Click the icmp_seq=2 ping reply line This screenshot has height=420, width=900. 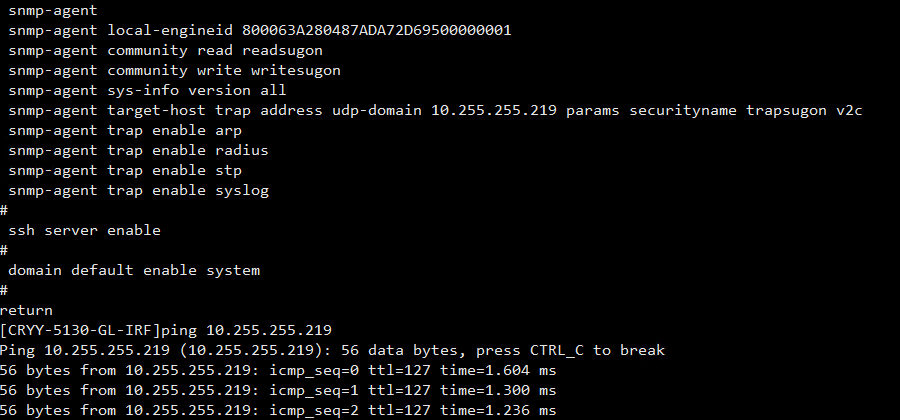tap(278, 410)
